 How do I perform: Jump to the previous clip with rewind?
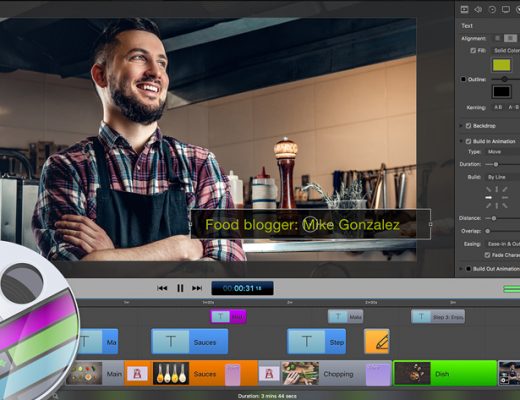[x=162, y=288]
